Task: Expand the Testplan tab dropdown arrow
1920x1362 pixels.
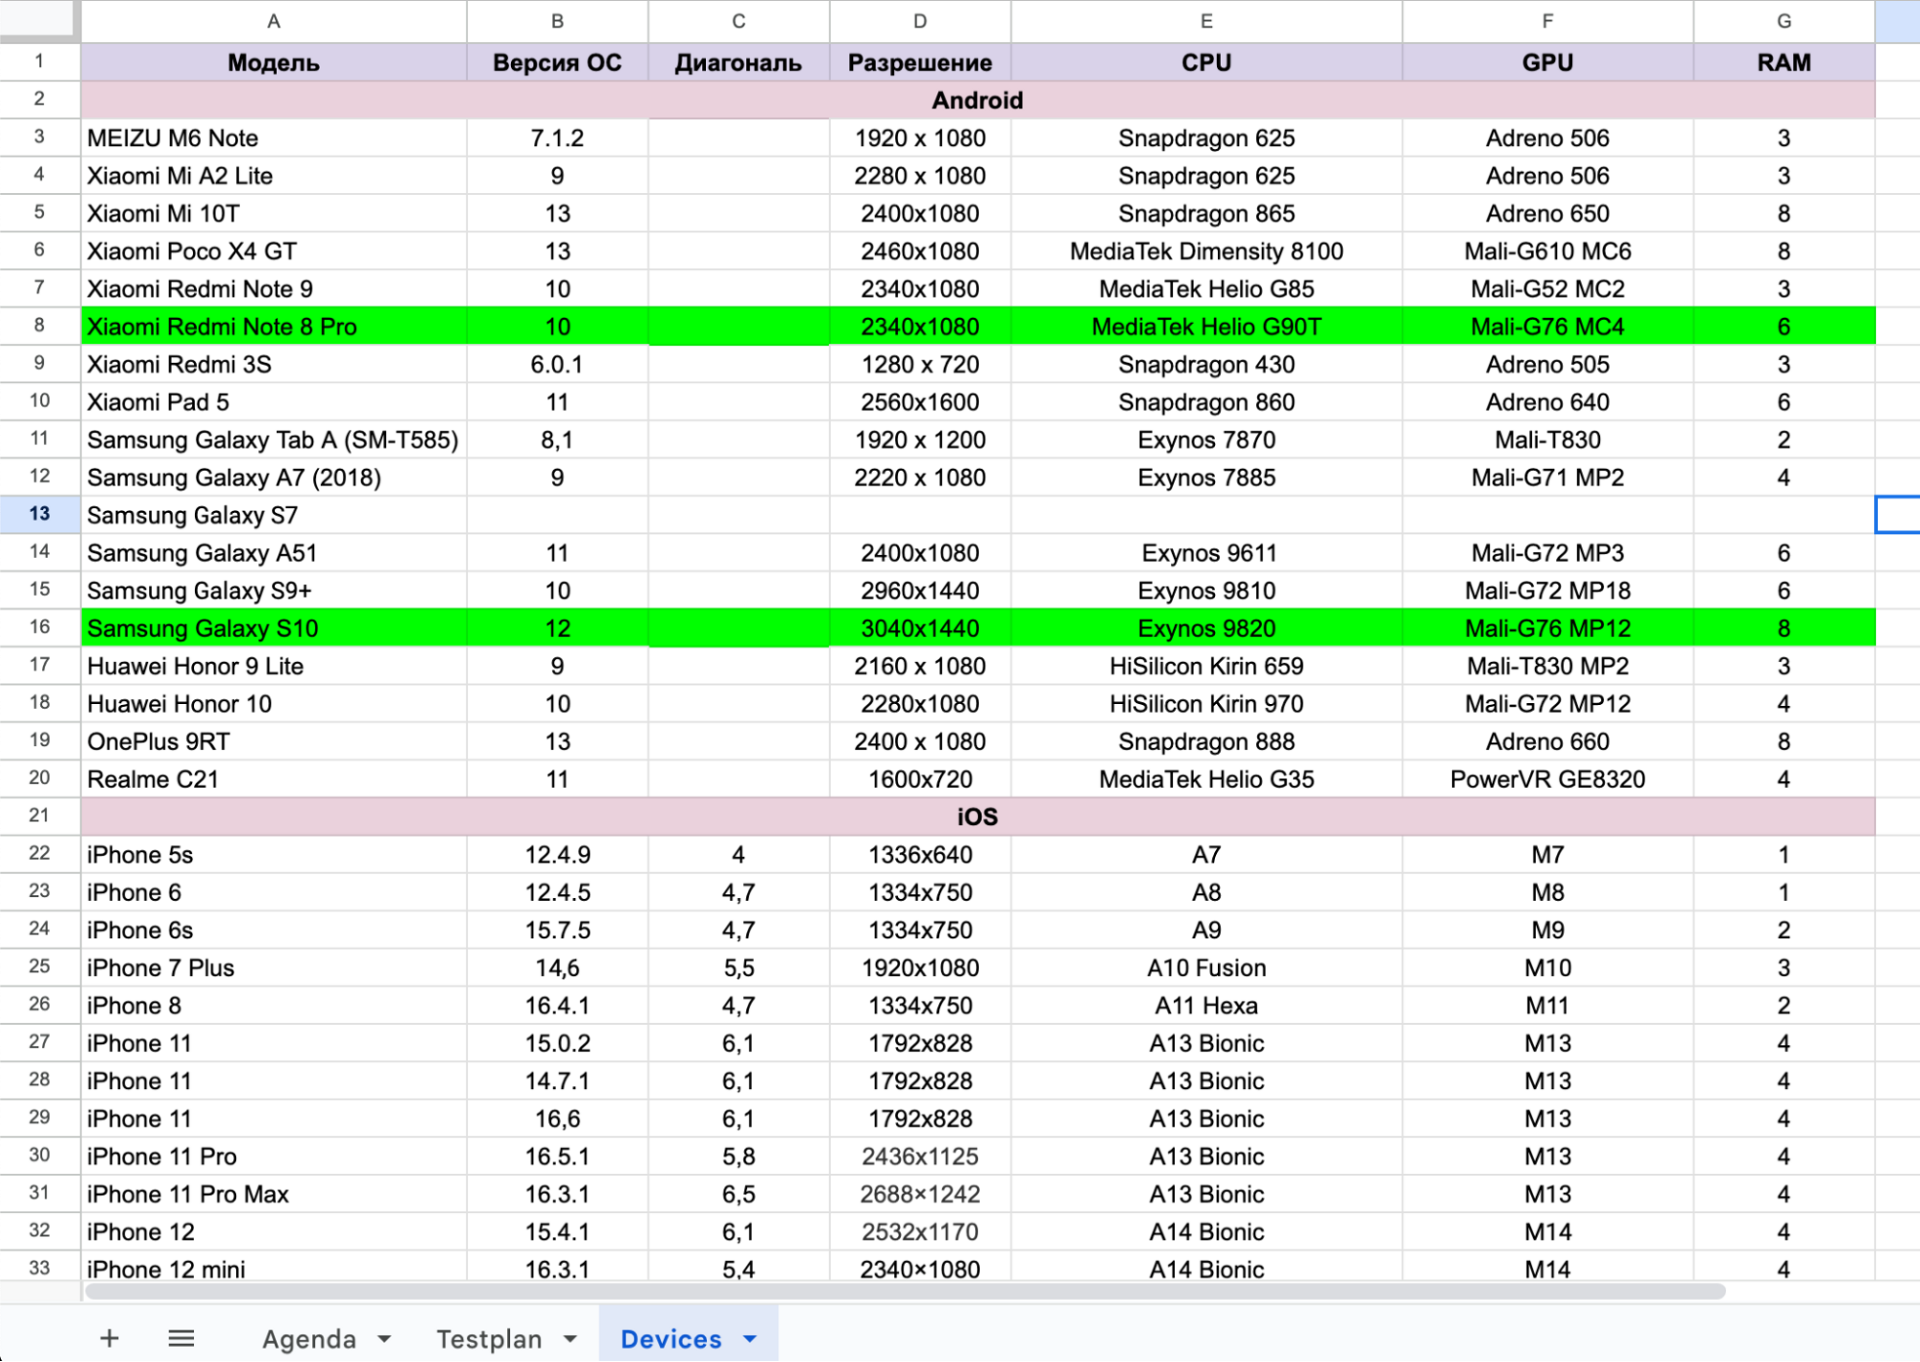Action: pos(570,1339)
